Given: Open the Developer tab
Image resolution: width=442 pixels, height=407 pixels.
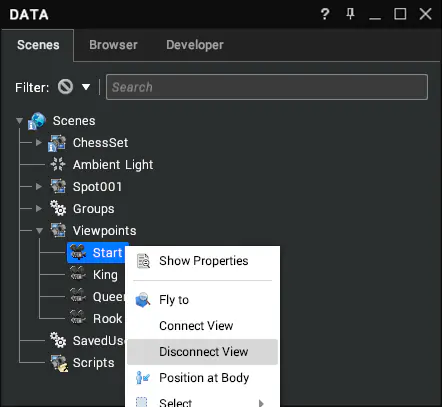Looking at the screenshot, I should pos(195,45).
